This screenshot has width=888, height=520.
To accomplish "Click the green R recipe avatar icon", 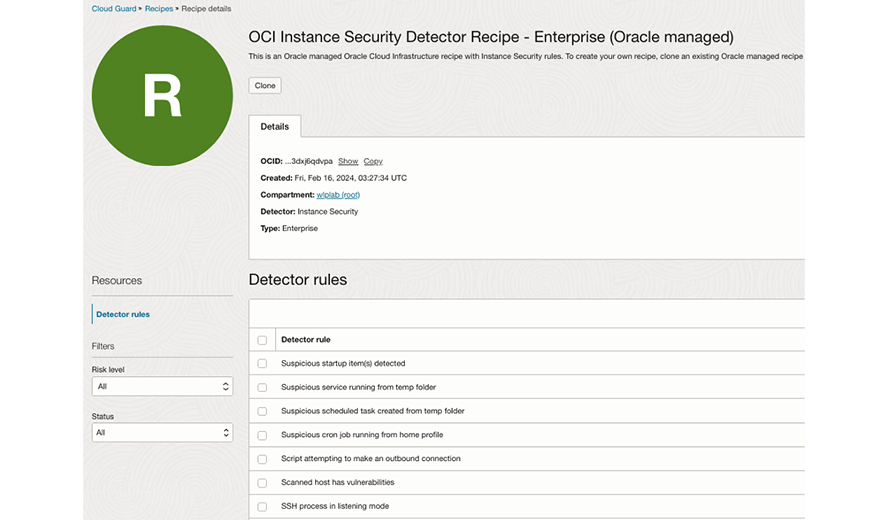I will point(162,95).
